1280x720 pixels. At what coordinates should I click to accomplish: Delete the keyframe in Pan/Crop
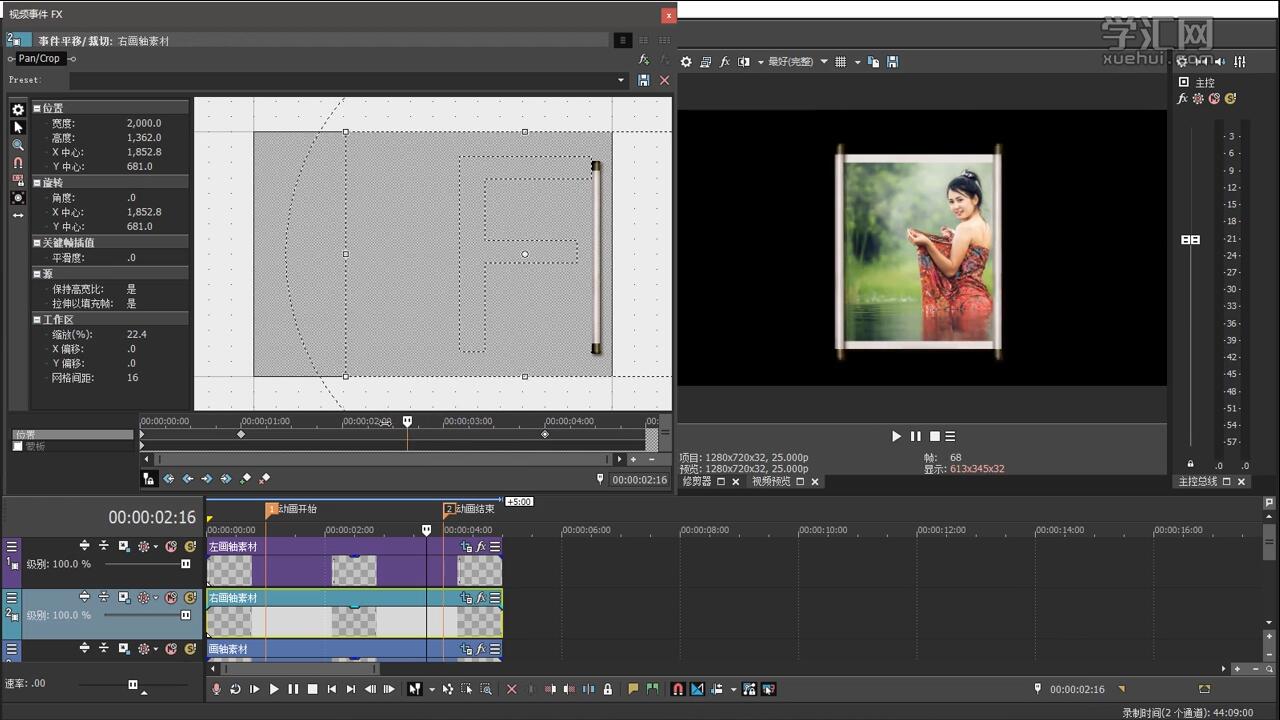point(265,479)
